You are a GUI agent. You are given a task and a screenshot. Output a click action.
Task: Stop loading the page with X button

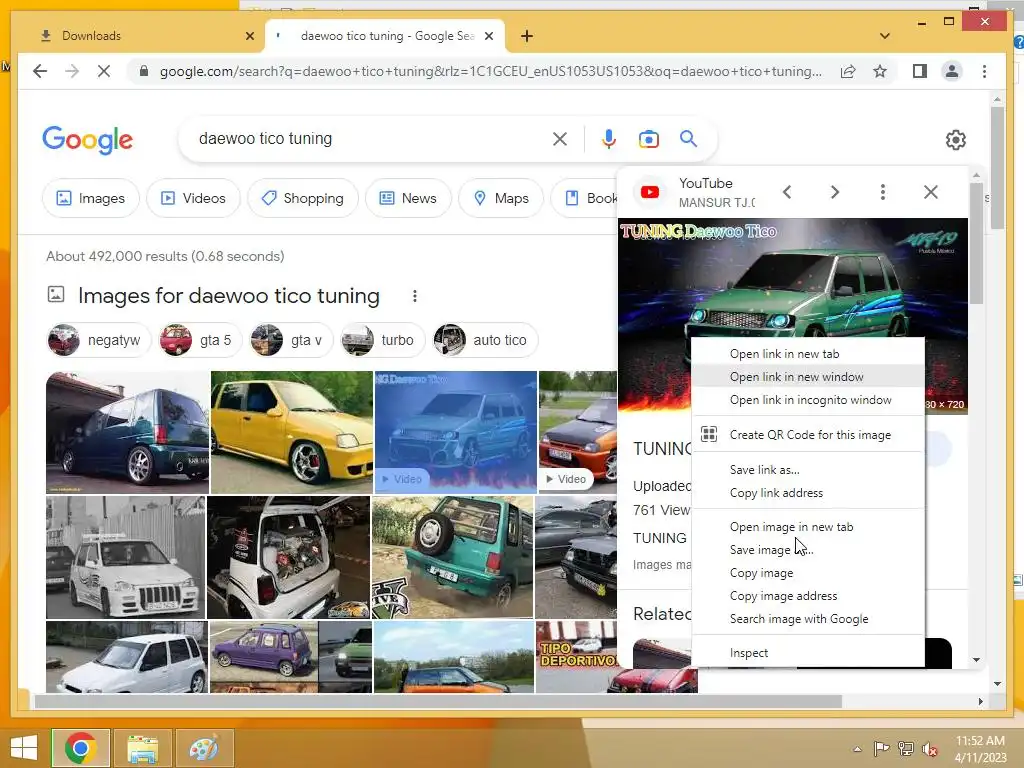coord(104,71)
